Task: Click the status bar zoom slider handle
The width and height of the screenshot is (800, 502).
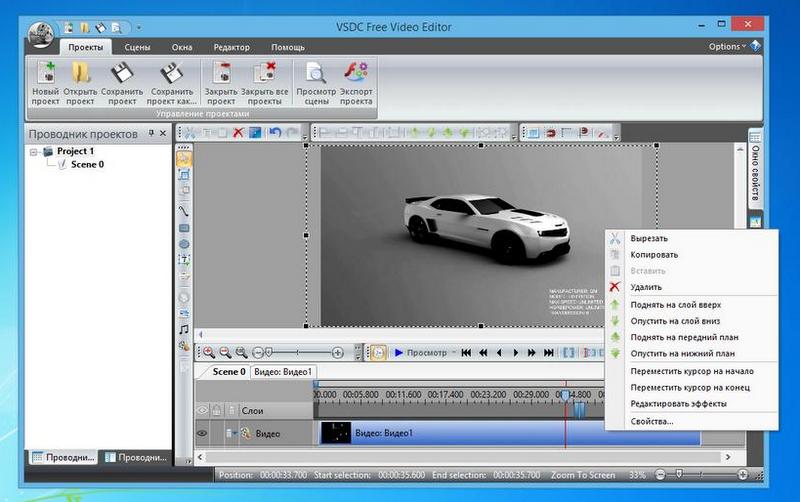Action: [679, 474]
